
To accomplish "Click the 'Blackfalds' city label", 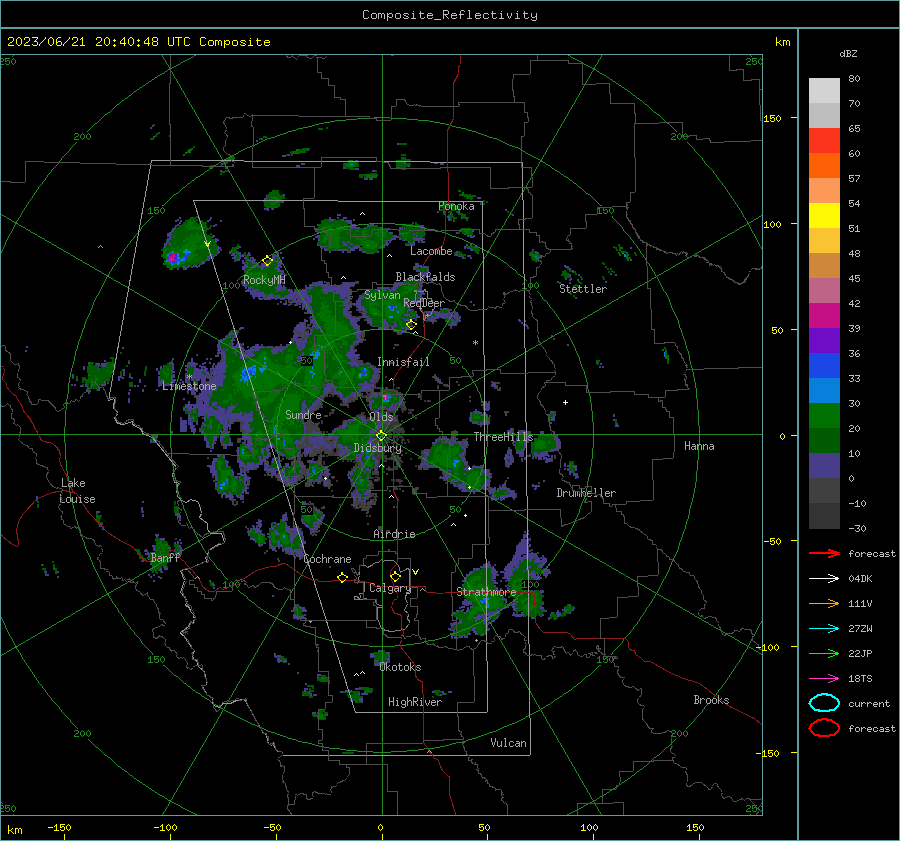I will pos(425,277).
